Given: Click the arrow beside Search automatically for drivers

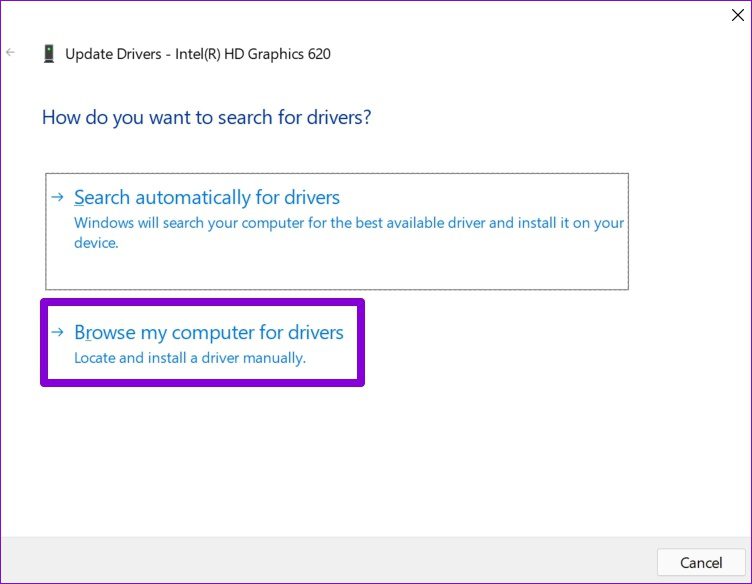Looking at the screenshot, I should click(x=58, y=198).
